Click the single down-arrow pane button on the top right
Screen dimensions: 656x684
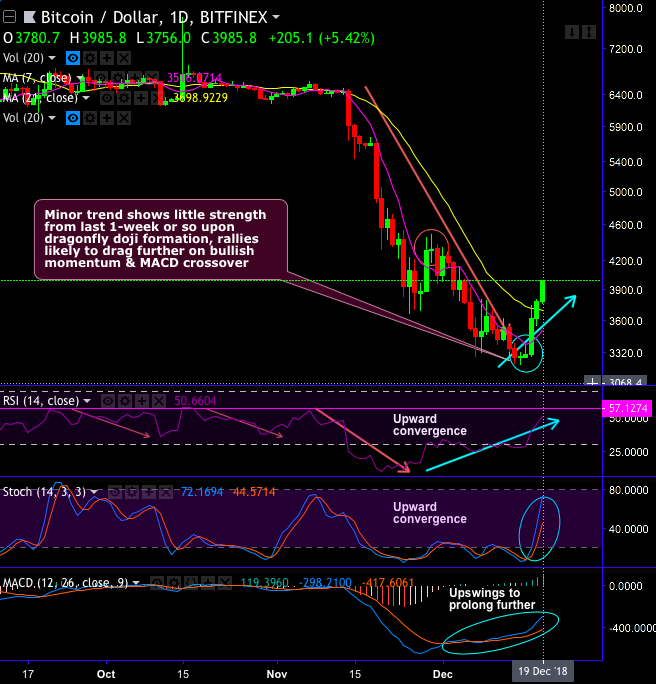pos(572,32)
